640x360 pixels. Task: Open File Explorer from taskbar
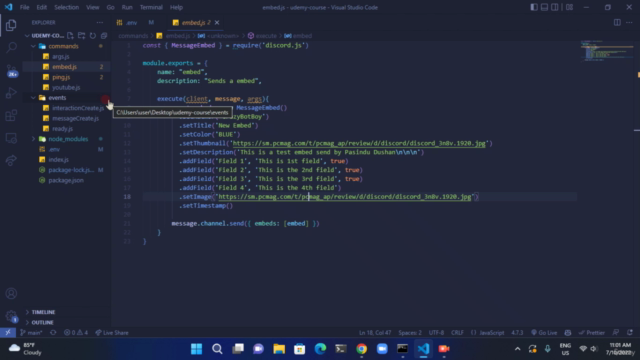279,349
